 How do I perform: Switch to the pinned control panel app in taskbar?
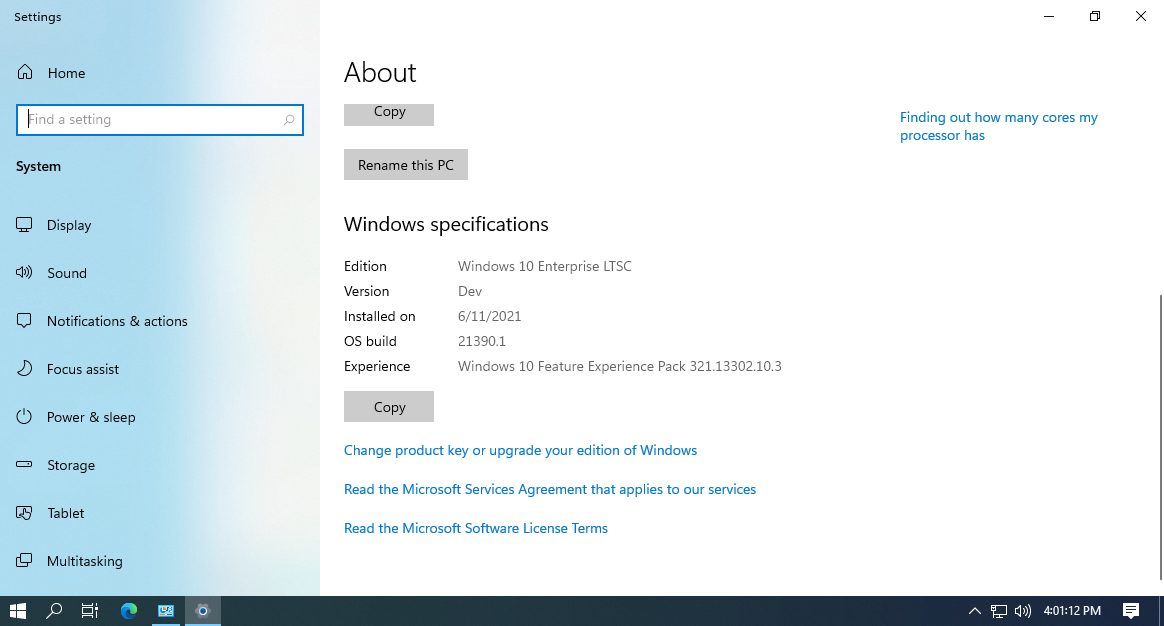pos(166,610)
